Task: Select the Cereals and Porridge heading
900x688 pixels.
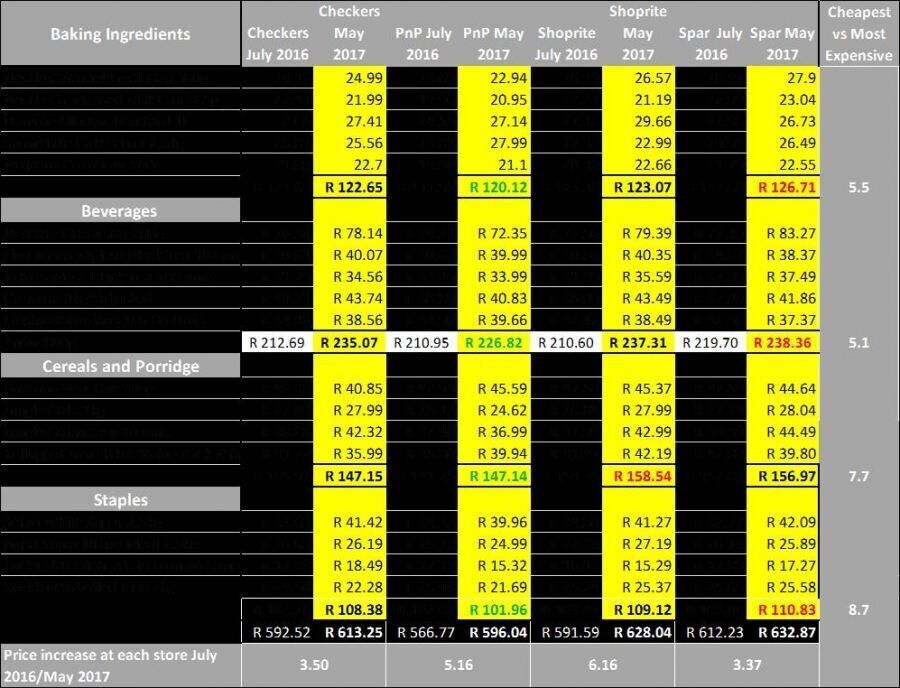Action: tap(120, 366)
